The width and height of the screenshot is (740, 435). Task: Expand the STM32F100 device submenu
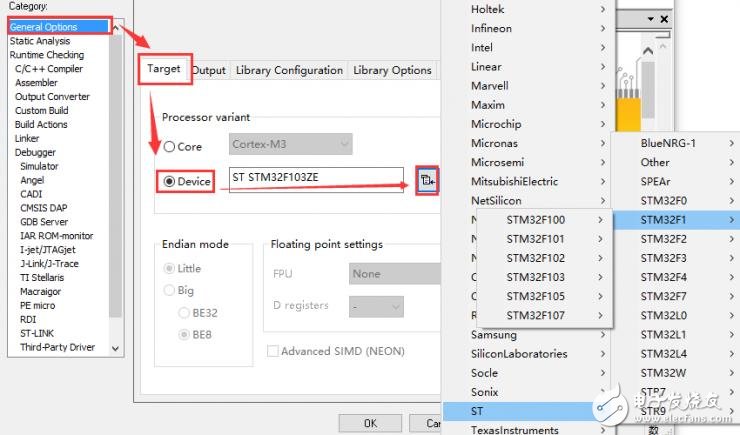tap(545, 220)
